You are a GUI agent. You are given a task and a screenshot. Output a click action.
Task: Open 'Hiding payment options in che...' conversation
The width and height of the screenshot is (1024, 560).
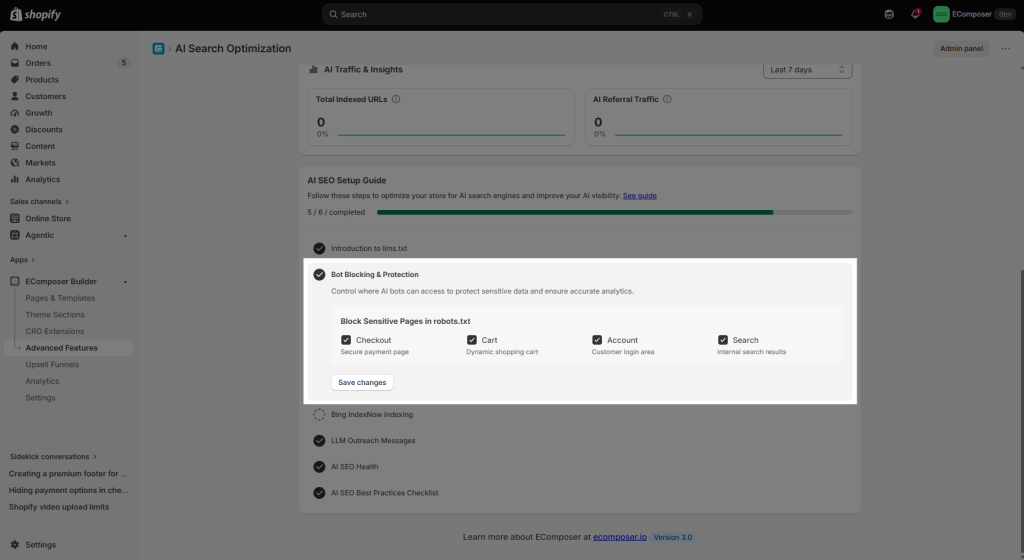tap(68, 490)
